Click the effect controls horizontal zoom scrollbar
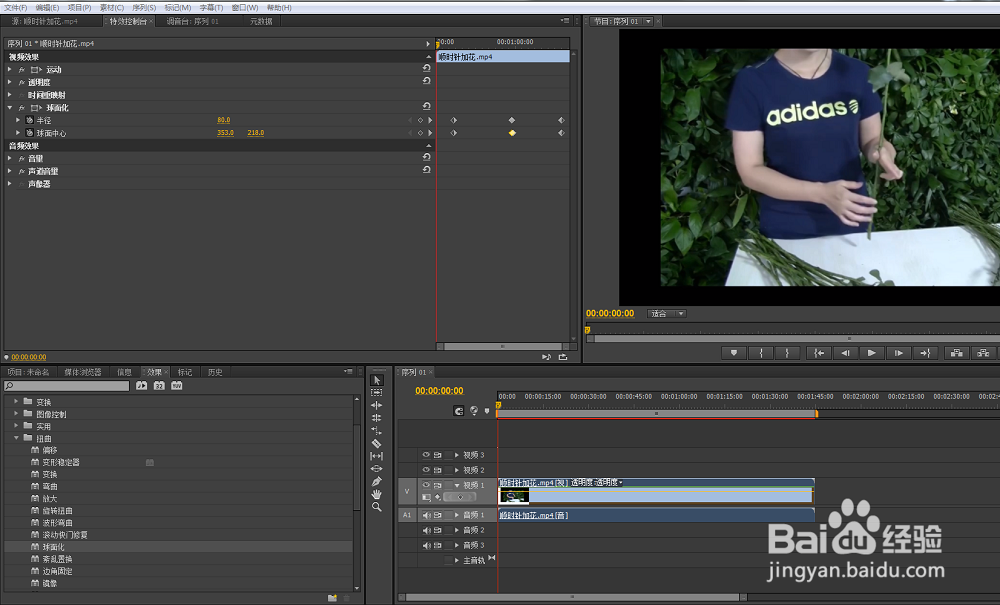Viewport: 1000px width, 605px height. tap(503, 346)
